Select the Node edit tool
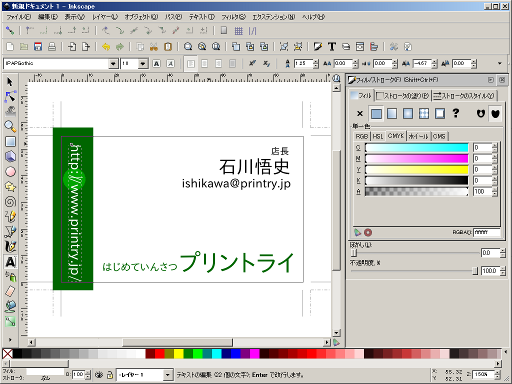The height and width of the screenshot is (384, 512). click(x=10, y=97)
